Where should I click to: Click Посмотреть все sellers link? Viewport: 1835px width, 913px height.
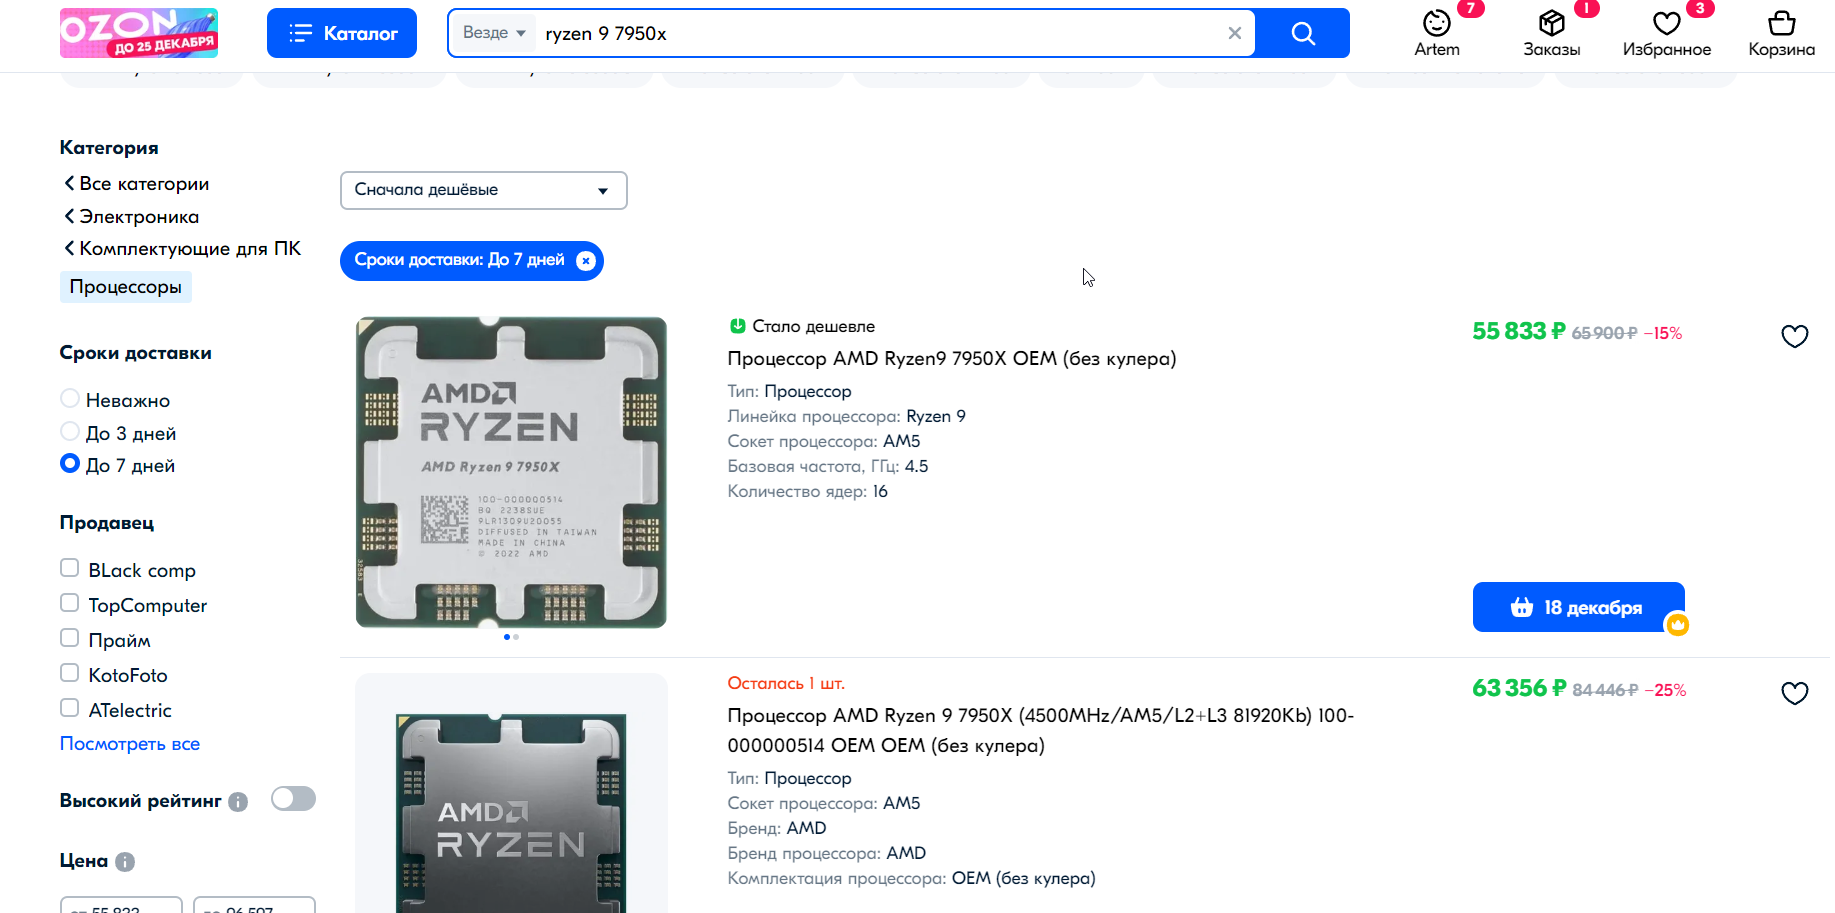tap(130, 743)
